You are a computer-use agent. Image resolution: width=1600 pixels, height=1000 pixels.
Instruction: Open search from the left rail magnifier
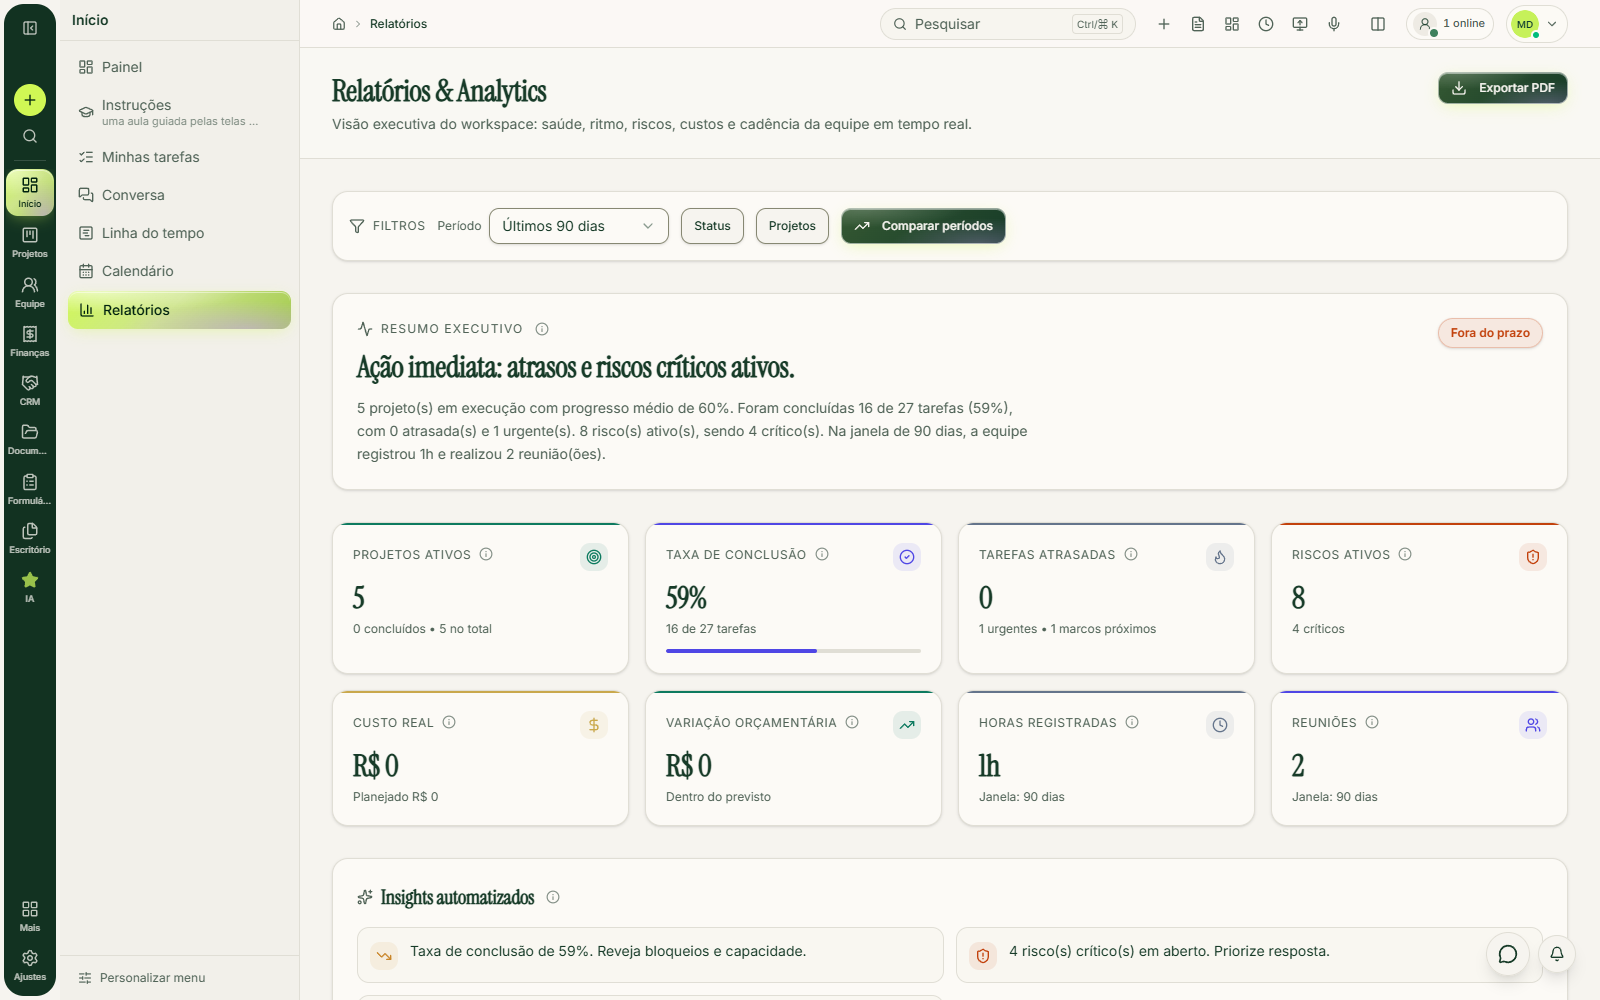[x=30, y=136]
